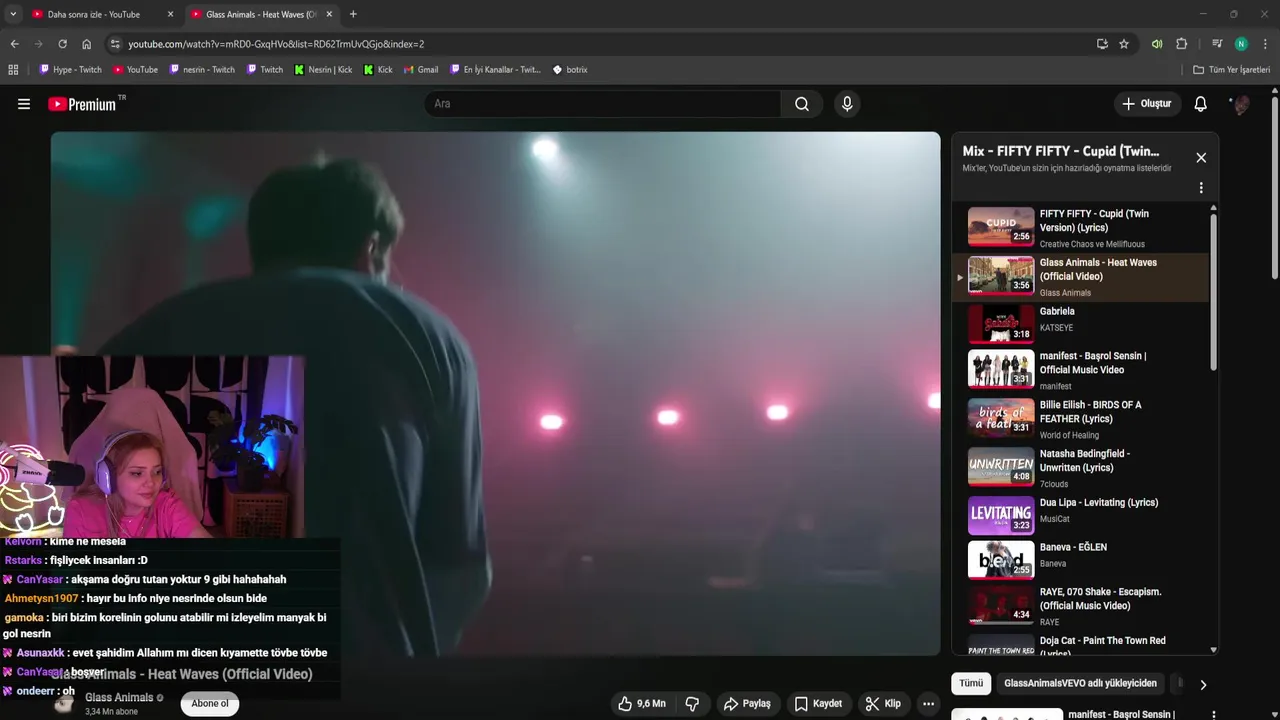Save the video with Kaydet
The width and height of the screenshot is (1280, 720).
[818, 704]
